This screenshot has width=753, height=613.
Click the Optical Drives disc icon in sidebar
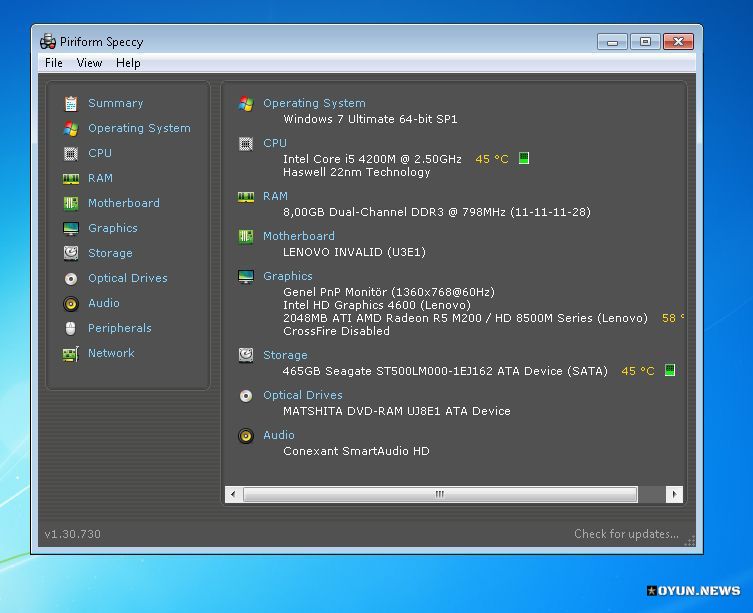click(71, 279)
